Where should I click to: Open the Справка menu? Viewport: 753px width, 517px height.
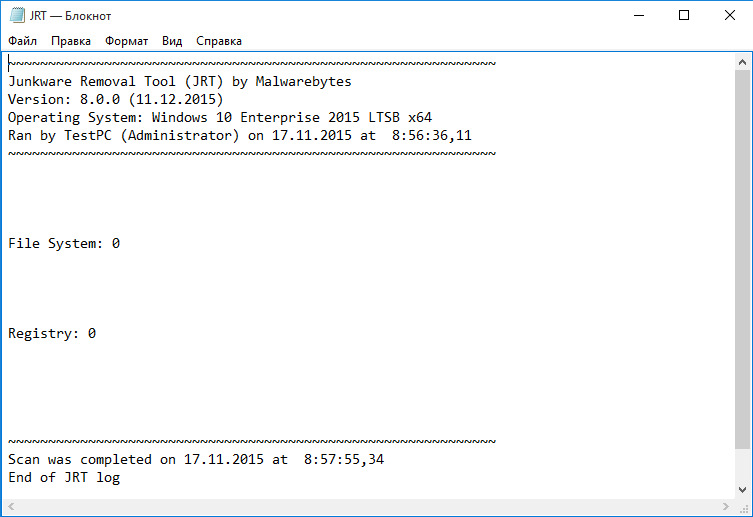pyautogui.click(x=219, y=41)
